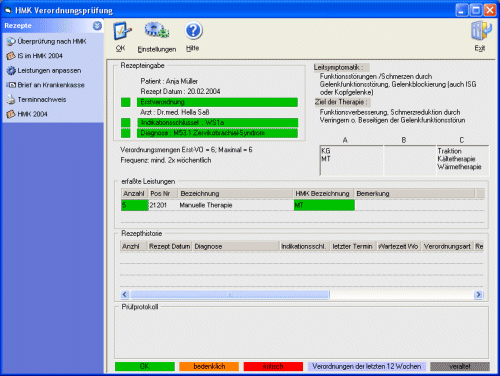Click the gray veraltet legend swatch

(x=460, y=366)
